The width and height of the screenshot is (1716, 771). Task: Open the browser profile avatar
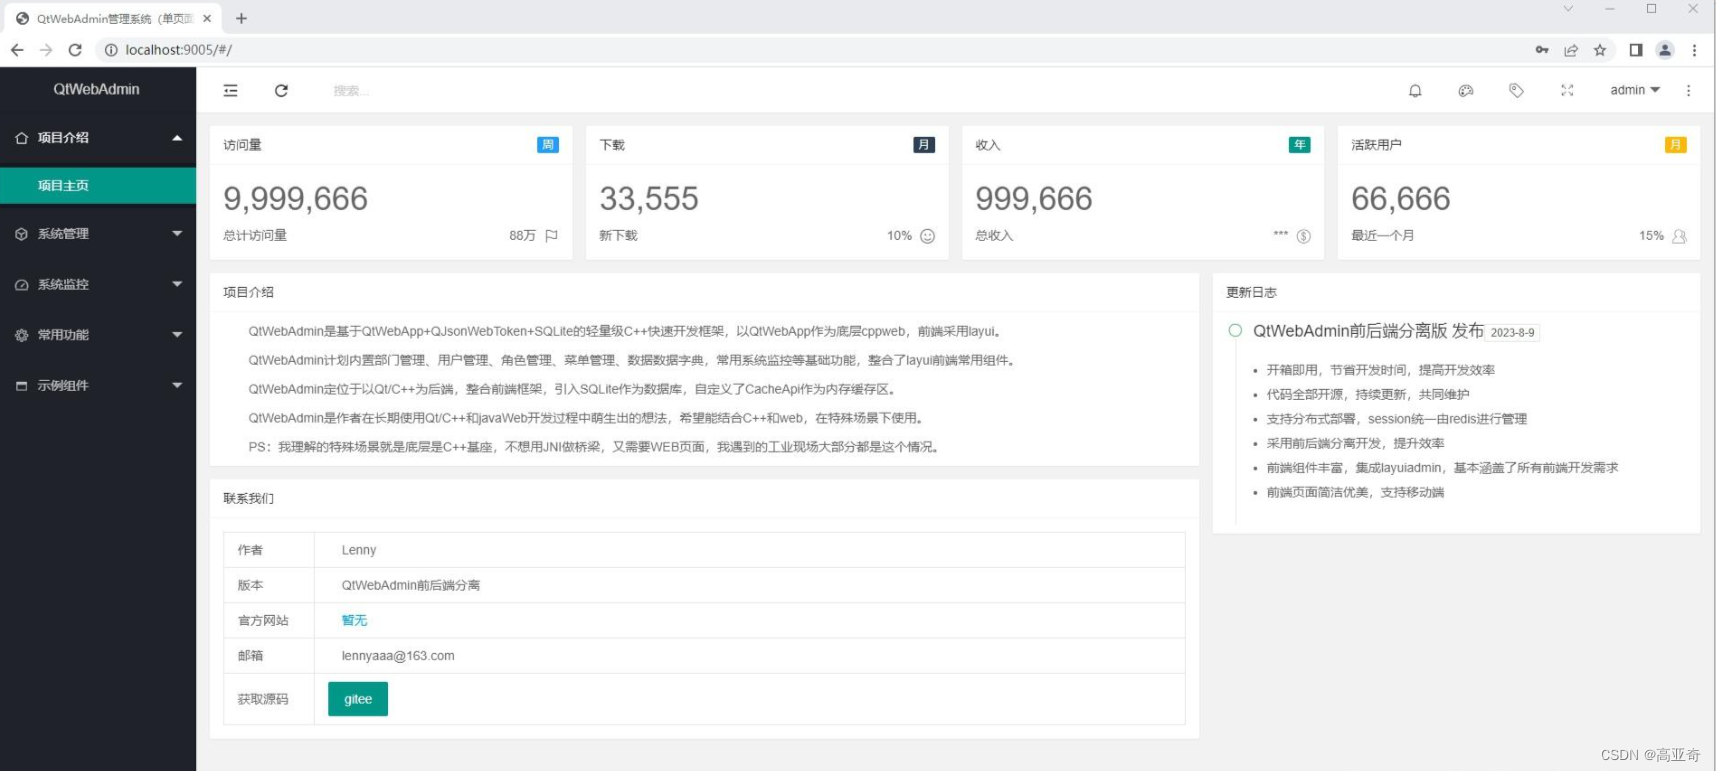pyautogui.click(x=1665, y=50)
